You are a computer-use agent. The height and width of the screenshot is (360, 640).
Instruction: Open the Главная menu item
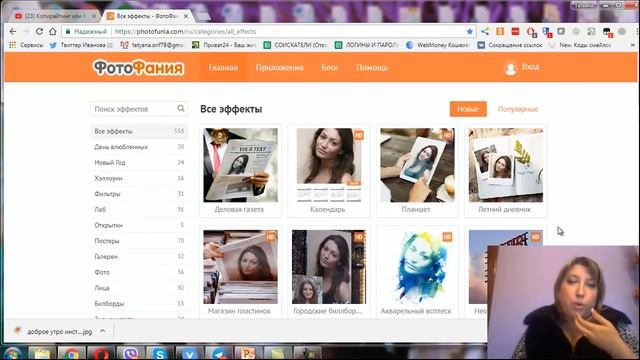(223, 68)
